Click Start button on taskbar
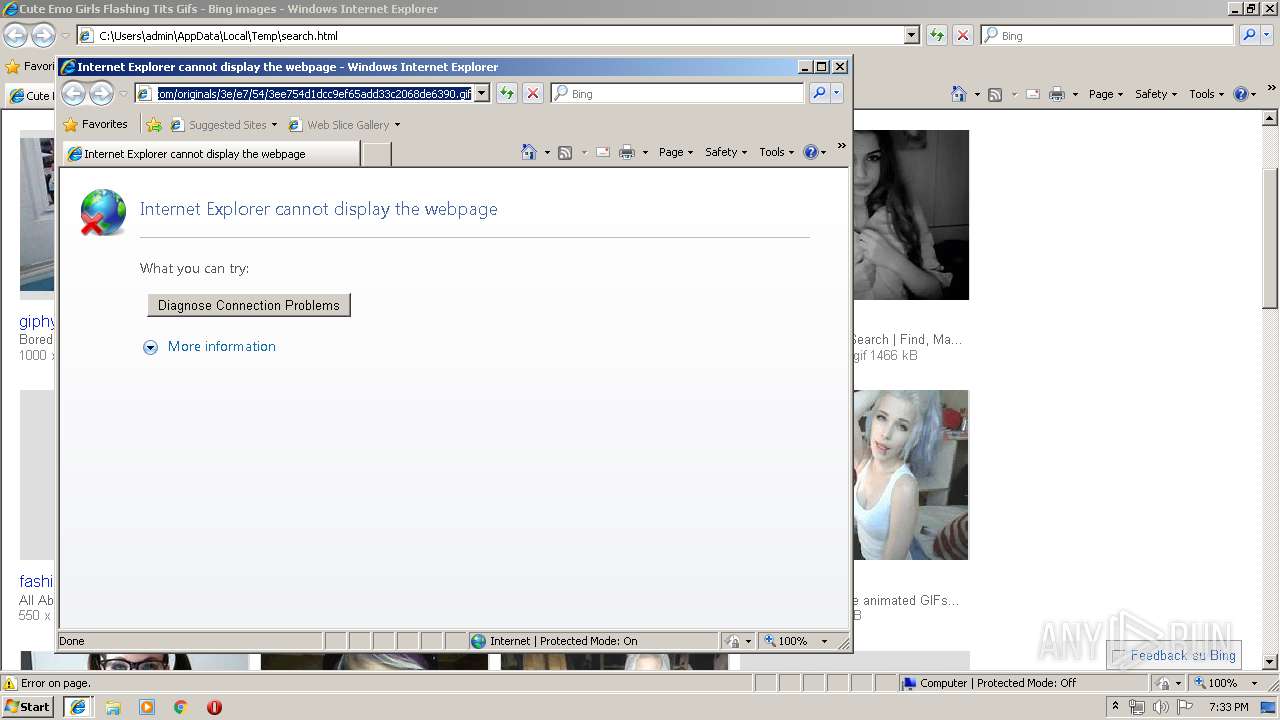Viewport: 1280px width, 720px height. point(28,707)
